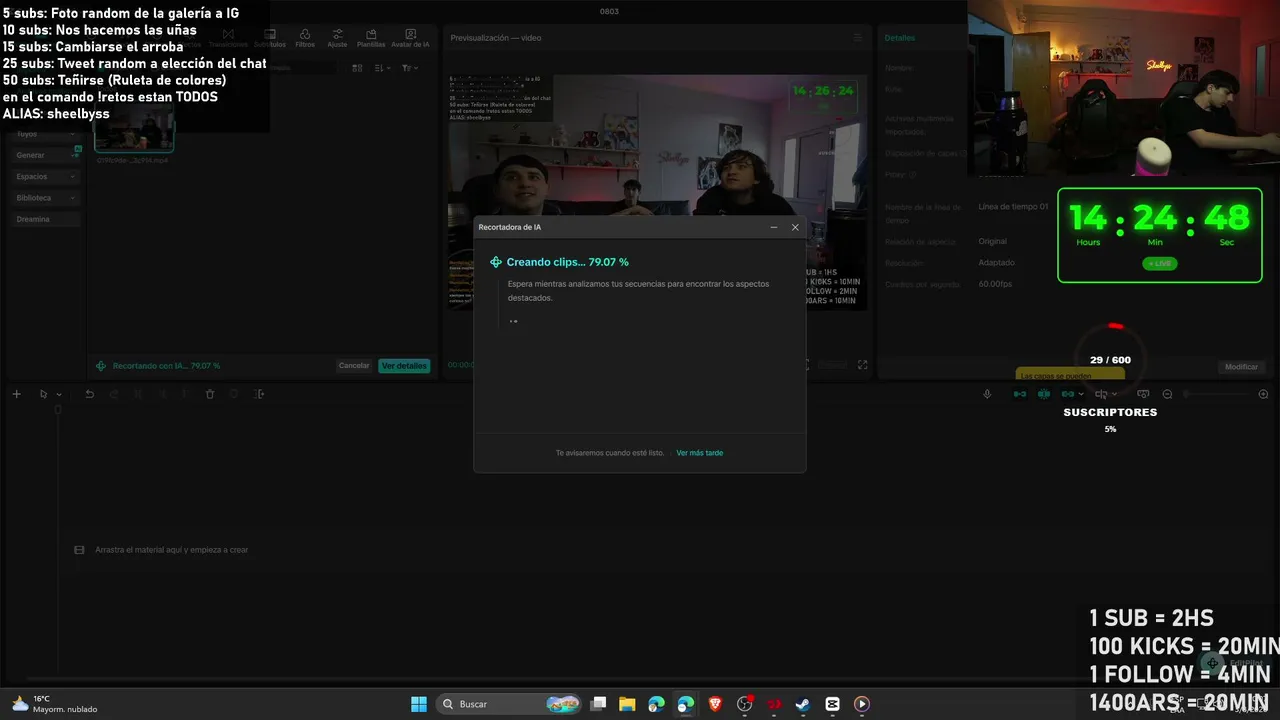The height and width of the screenshot is (720, 1280).
Task: Click the timeline zoom-out minus icon
Action: point(1167,394)
